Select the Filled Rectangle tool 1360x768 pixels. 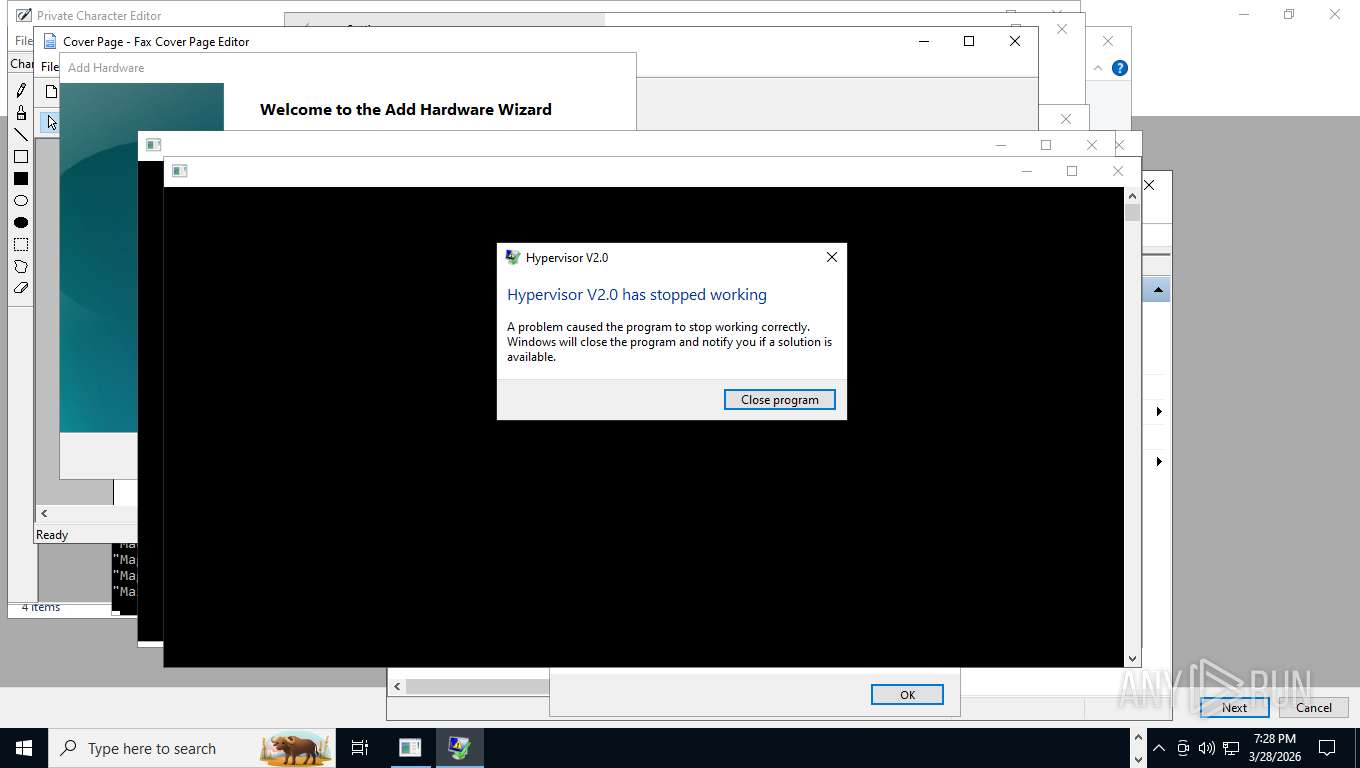21,178
